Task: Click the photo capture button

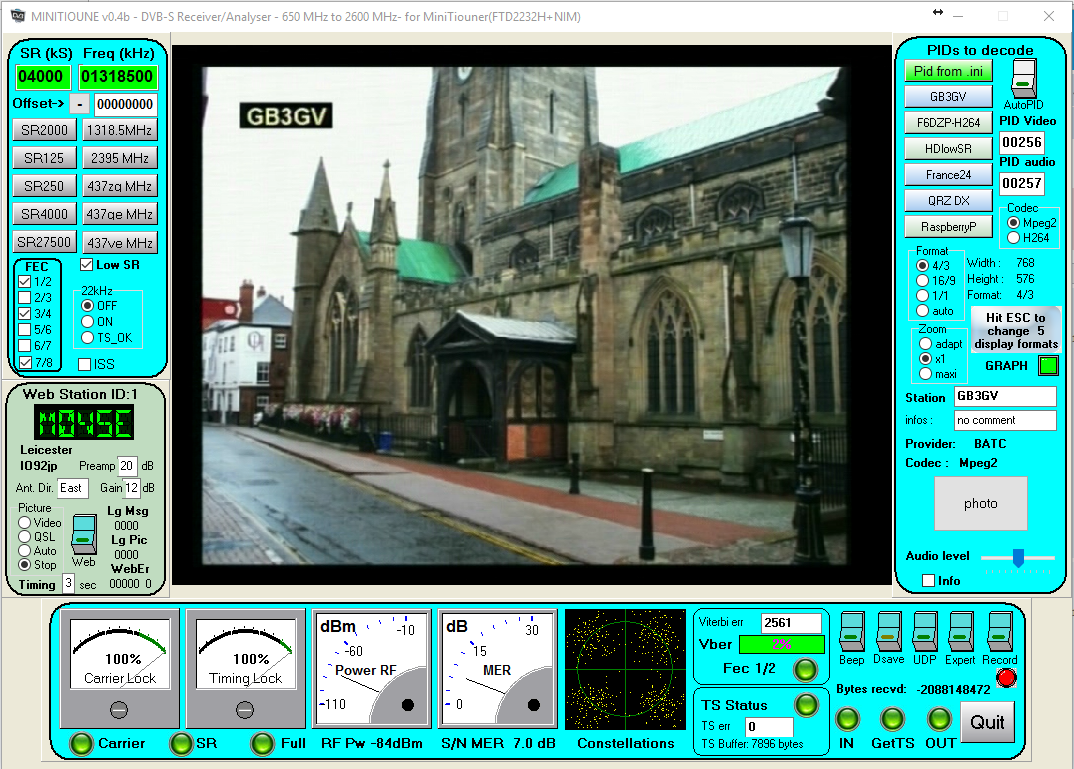Action: 980,503
